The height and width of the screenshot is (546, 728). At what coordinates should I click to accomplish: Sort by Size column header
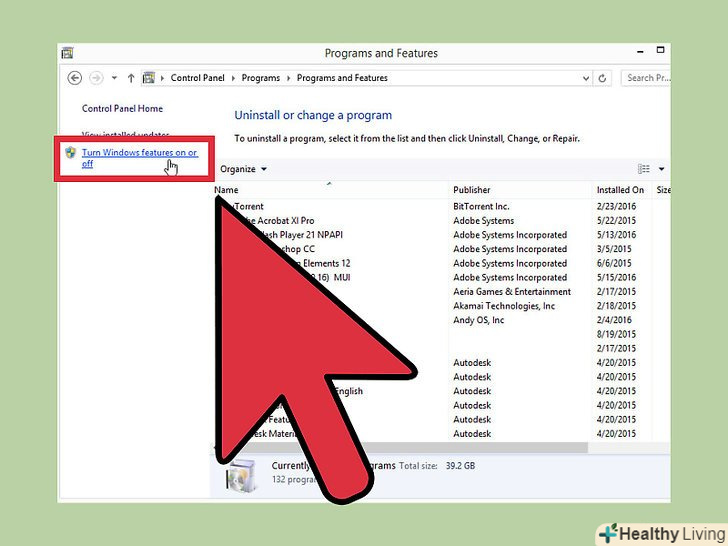click(663, 190)
